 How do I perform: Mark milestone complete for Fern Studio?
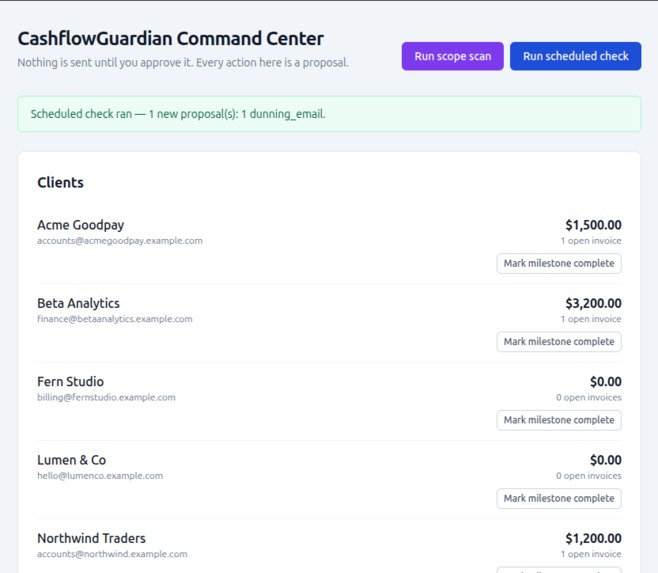click(559, 420)
